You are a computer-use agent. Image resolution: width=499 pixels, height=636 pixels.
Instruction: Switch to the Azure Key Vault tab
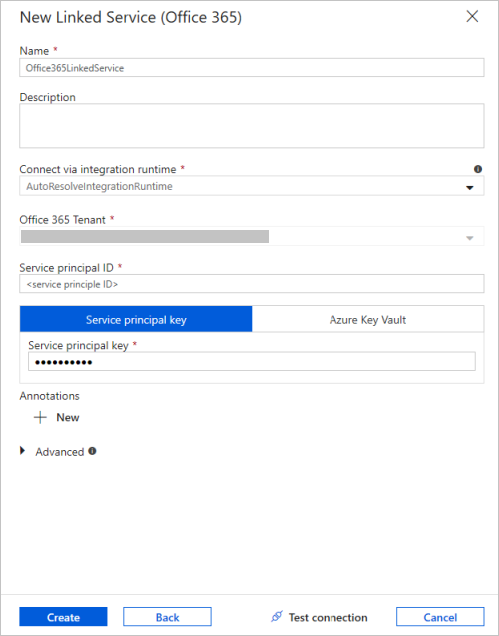point(368,320)
